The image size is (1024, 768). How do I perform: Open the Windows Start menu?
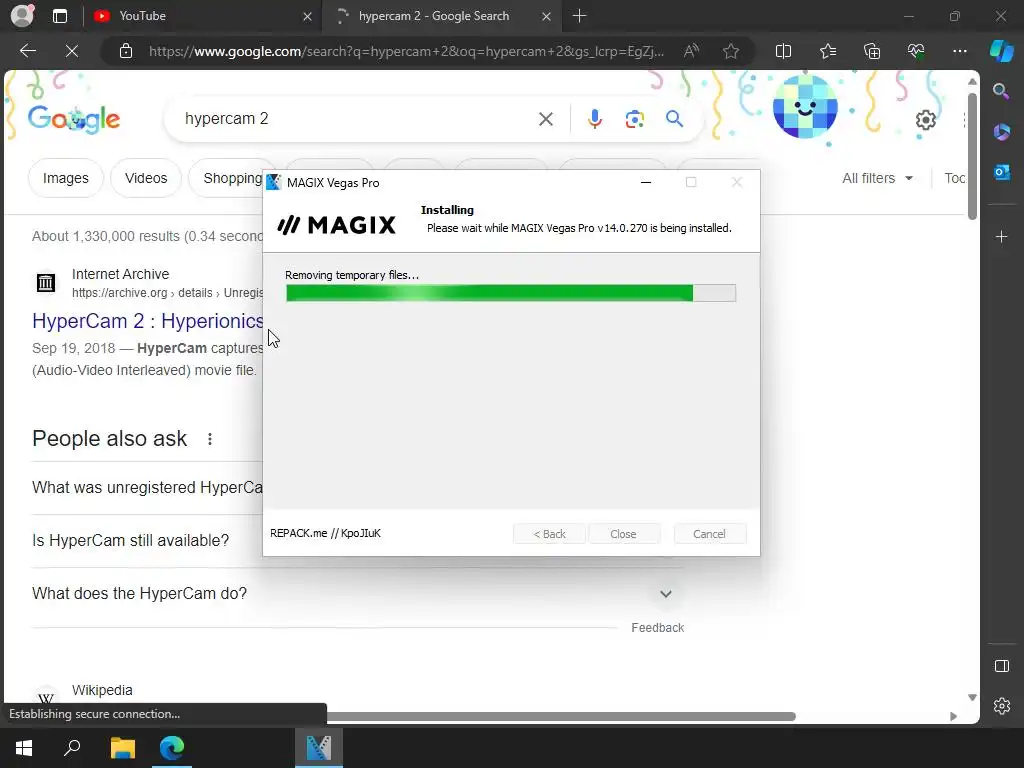(x=24, y=747)
